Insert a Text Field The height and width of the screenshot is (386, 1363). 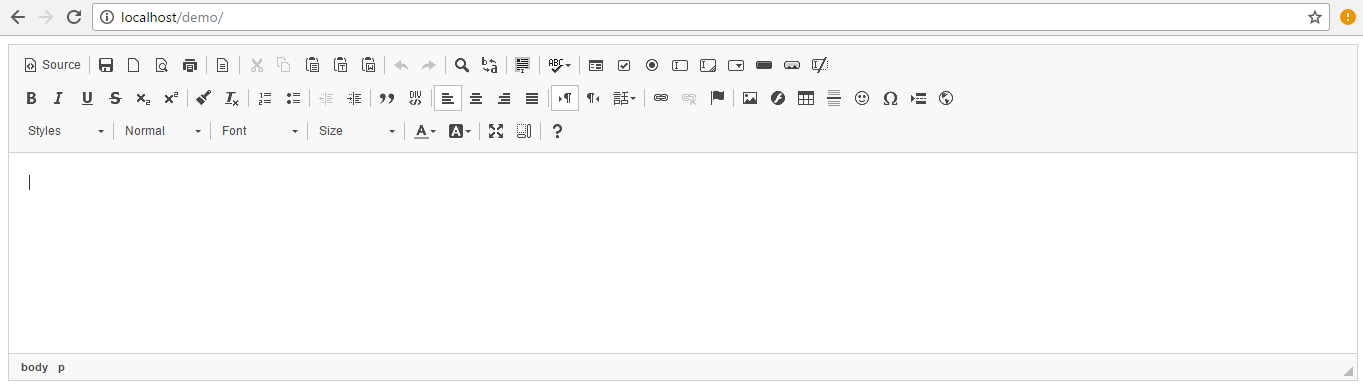point(680,65)
